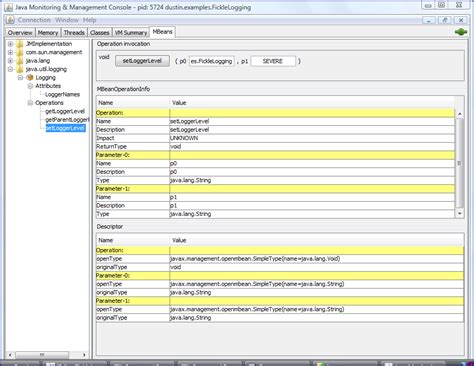Expand the JMImplementation tree node
Image resolution: width=474 pixels, height=366 pixels.
10,44
